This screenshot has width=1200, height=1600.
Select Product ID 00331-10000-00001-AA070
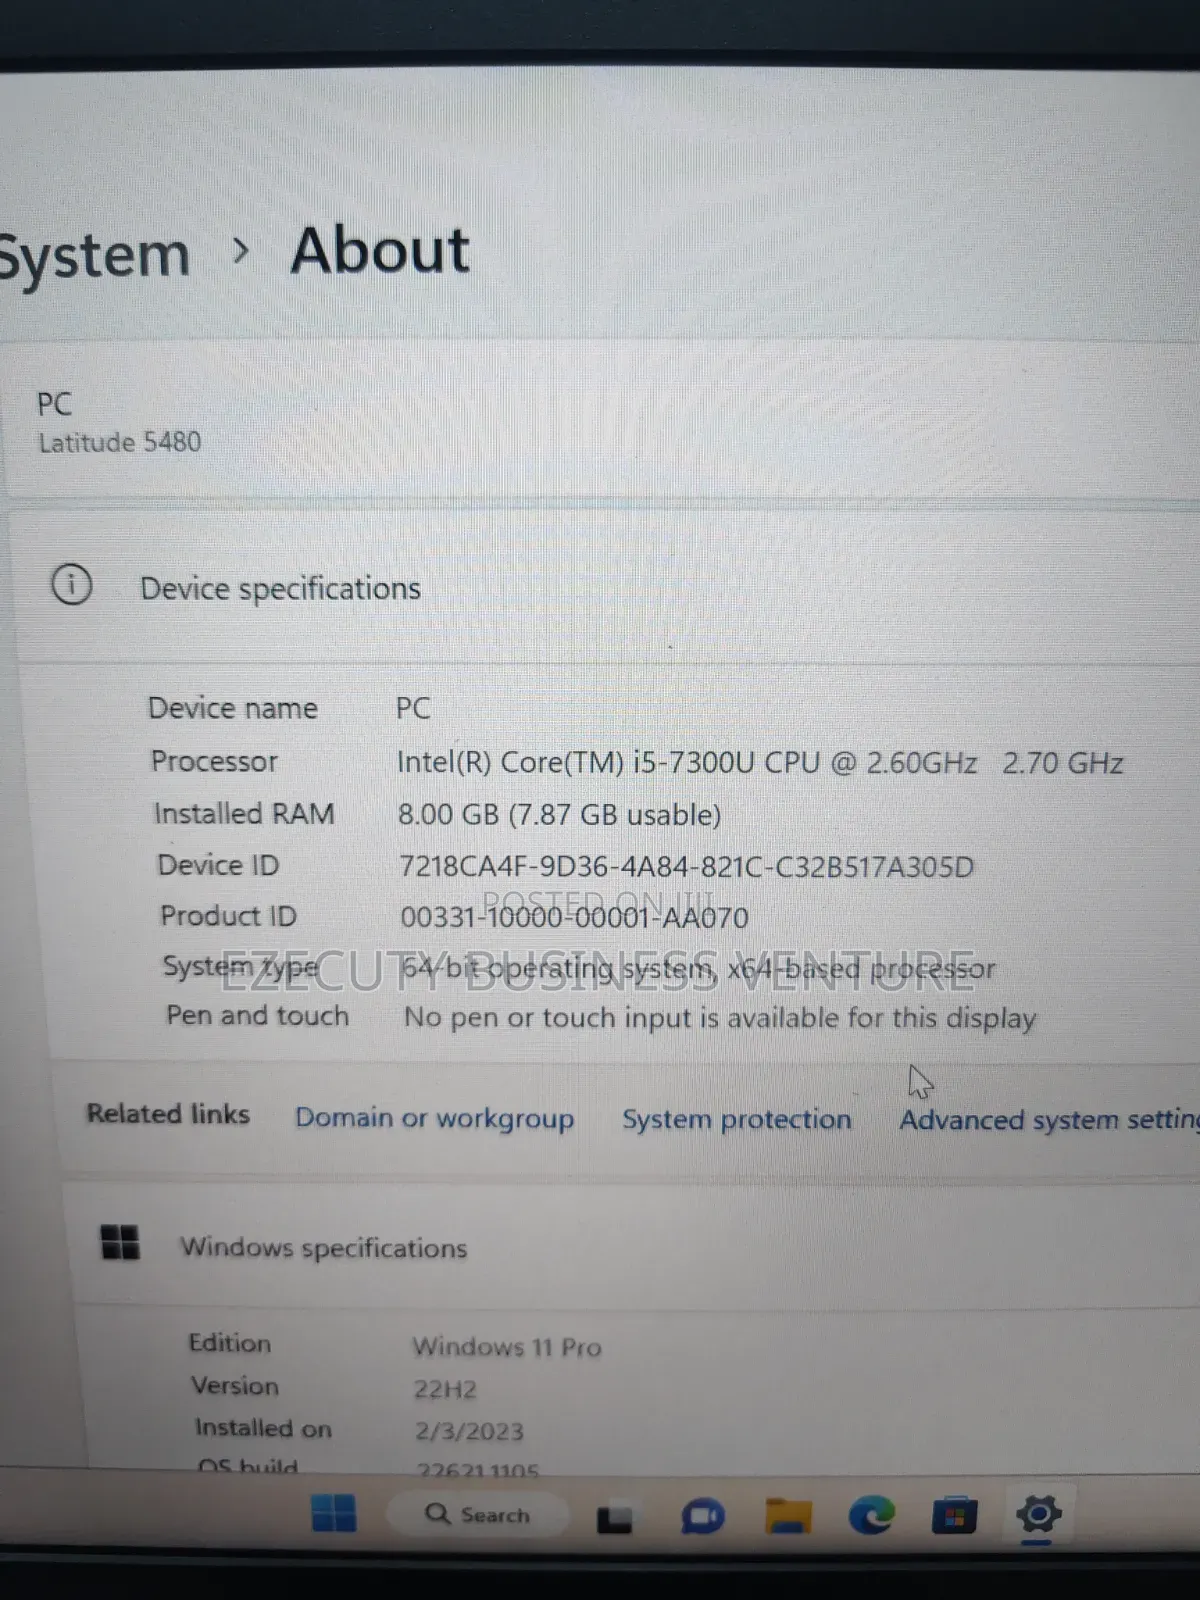click(x=574, y=917)
